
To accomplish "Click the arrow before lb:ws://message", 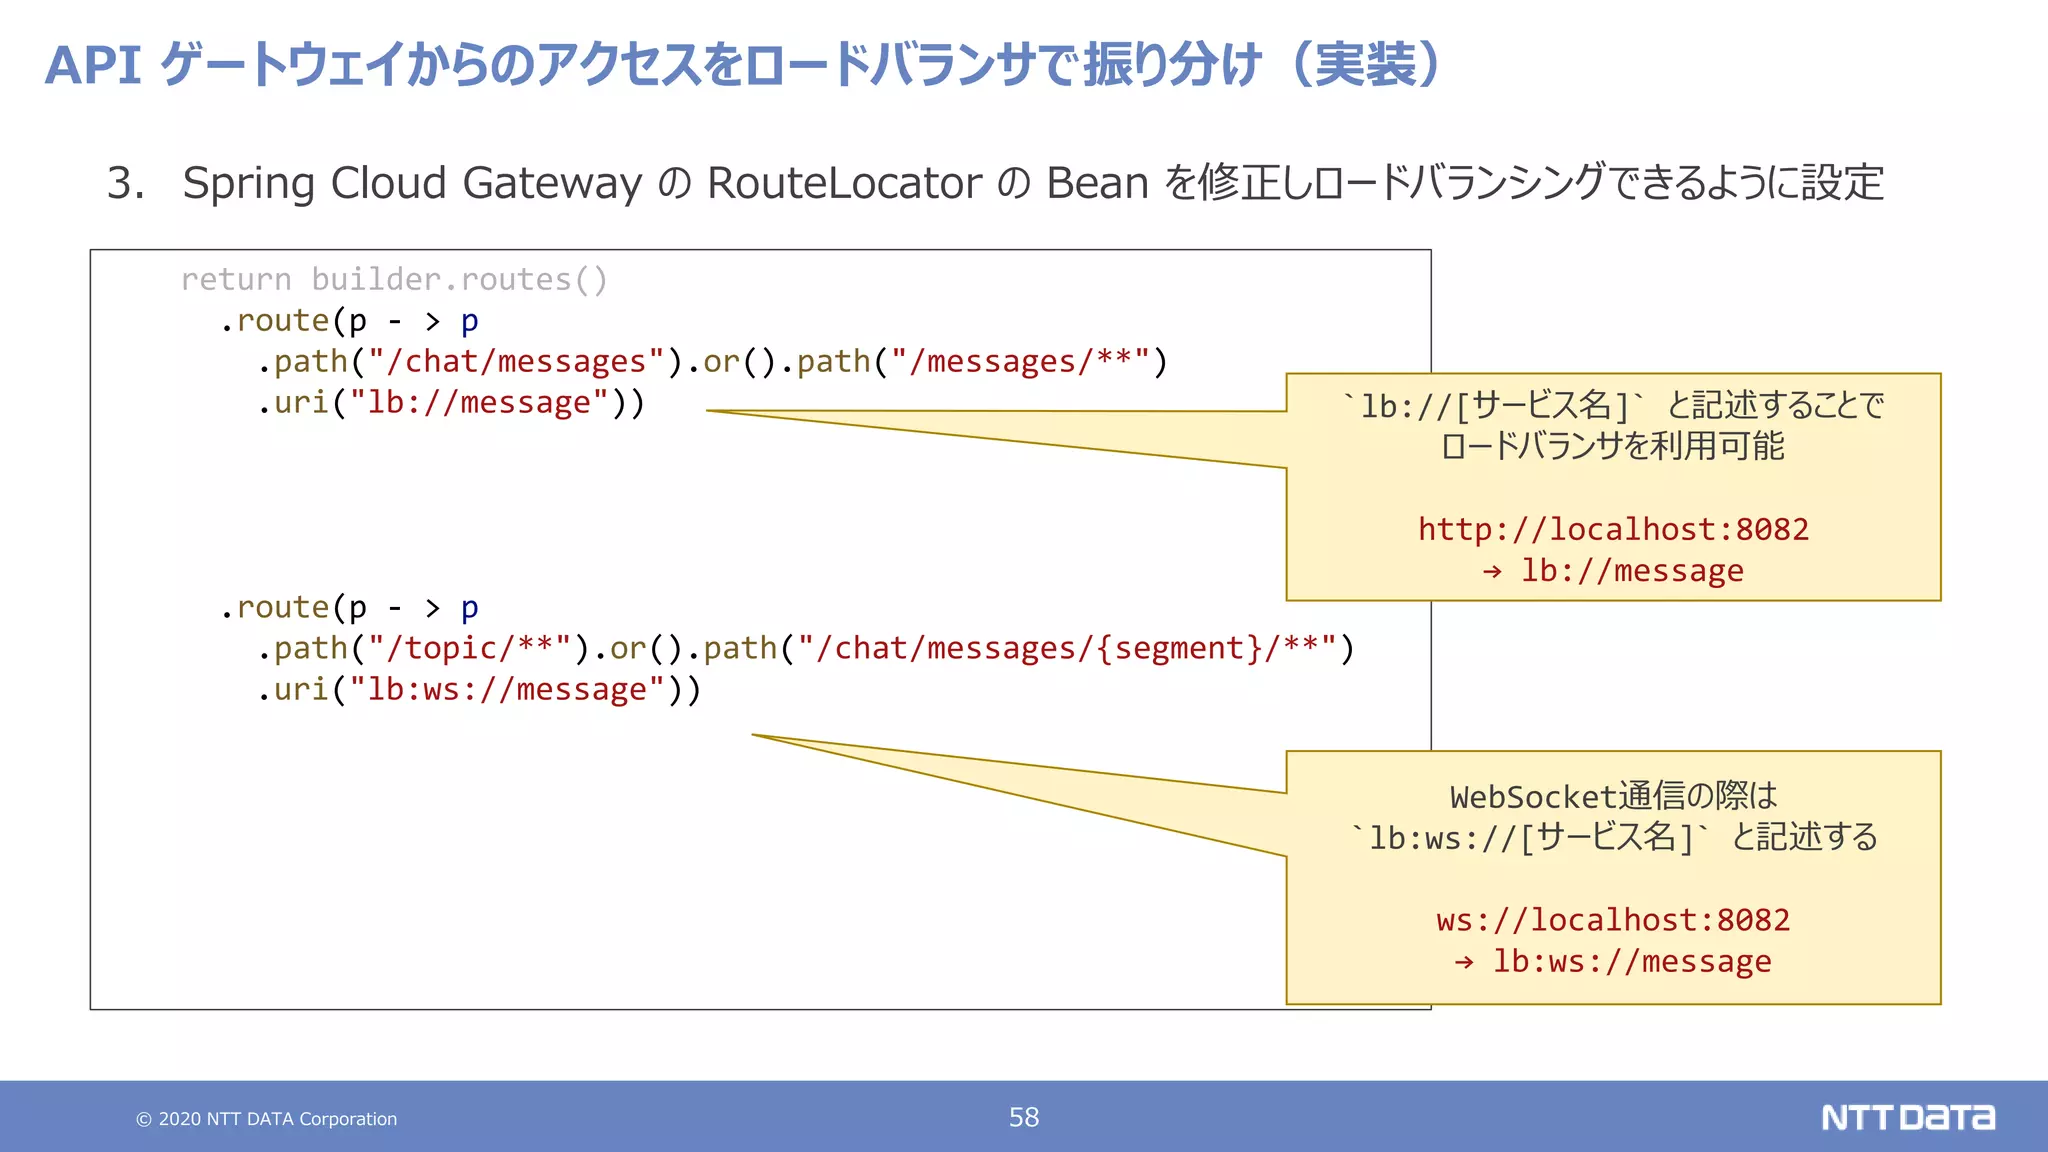I will point(1464,963).
